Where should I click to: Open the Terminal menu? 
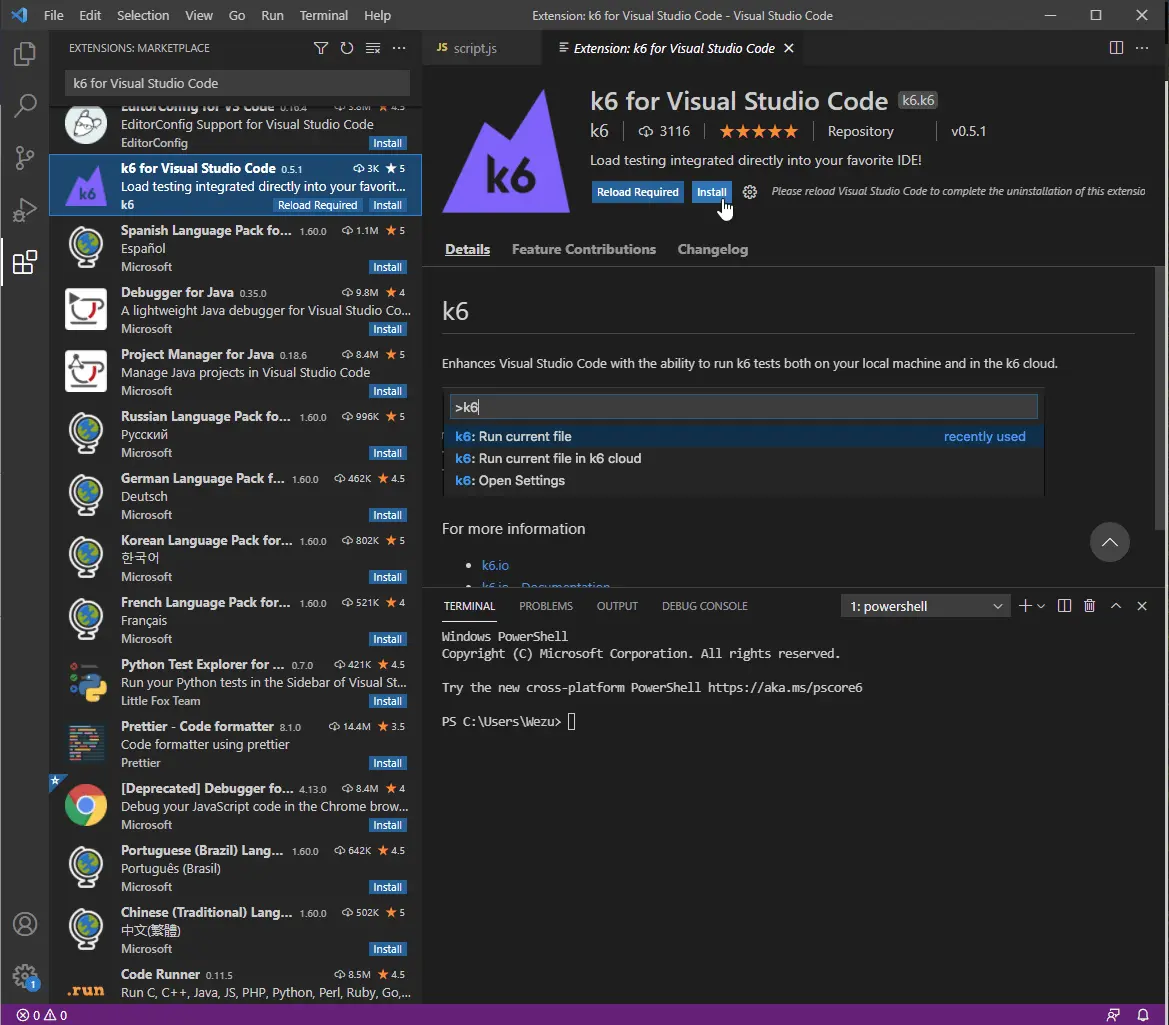pos(323,15)
